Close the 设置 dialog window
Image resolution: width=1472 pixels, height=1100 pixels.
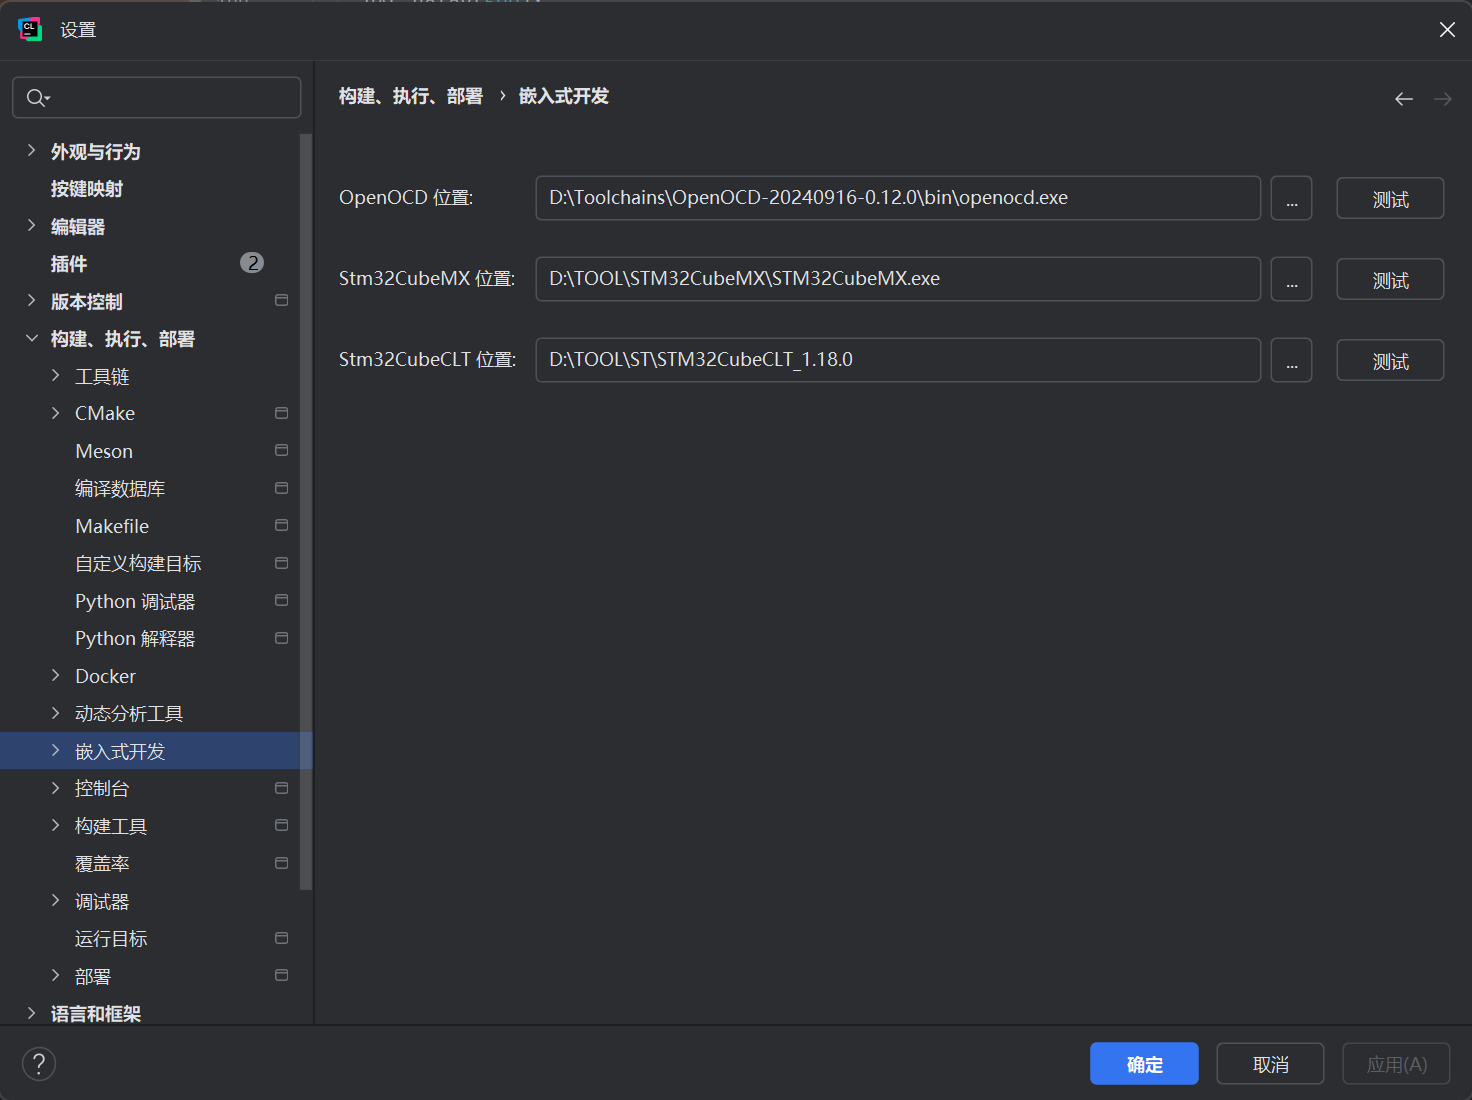[x=1447, y=29]
